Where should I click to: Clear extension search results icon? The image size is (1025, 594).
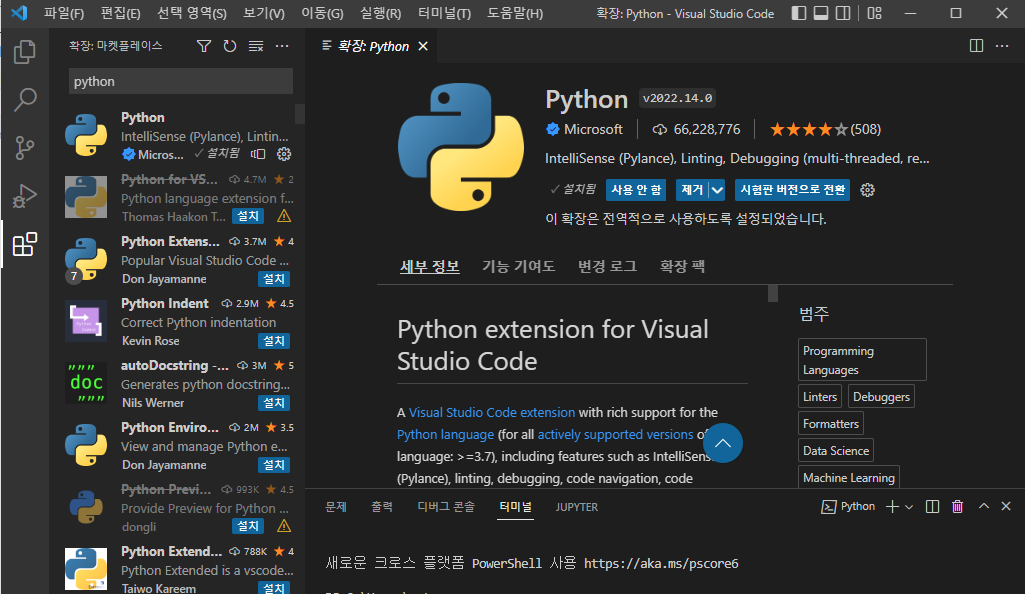pyautogui.click(x=256, y=46)
